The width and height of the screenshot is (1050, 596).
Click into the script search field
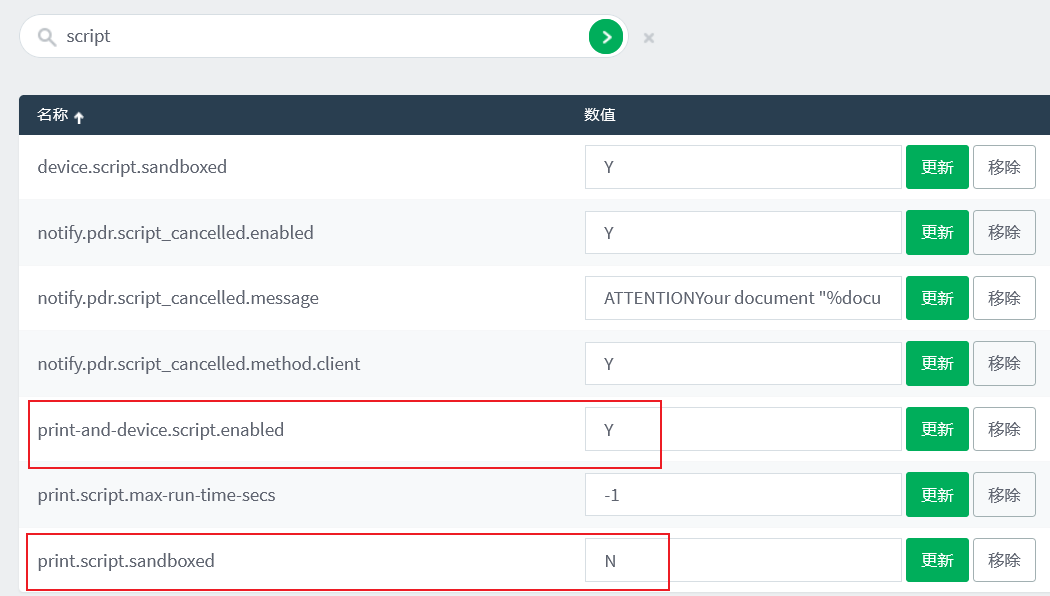(320, 37)
